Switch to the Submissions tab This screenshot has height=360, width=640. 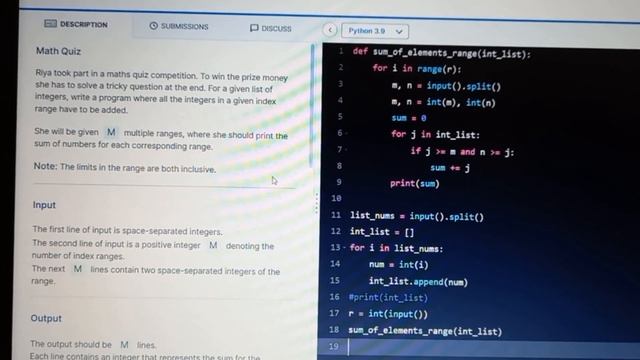point(179,26)
